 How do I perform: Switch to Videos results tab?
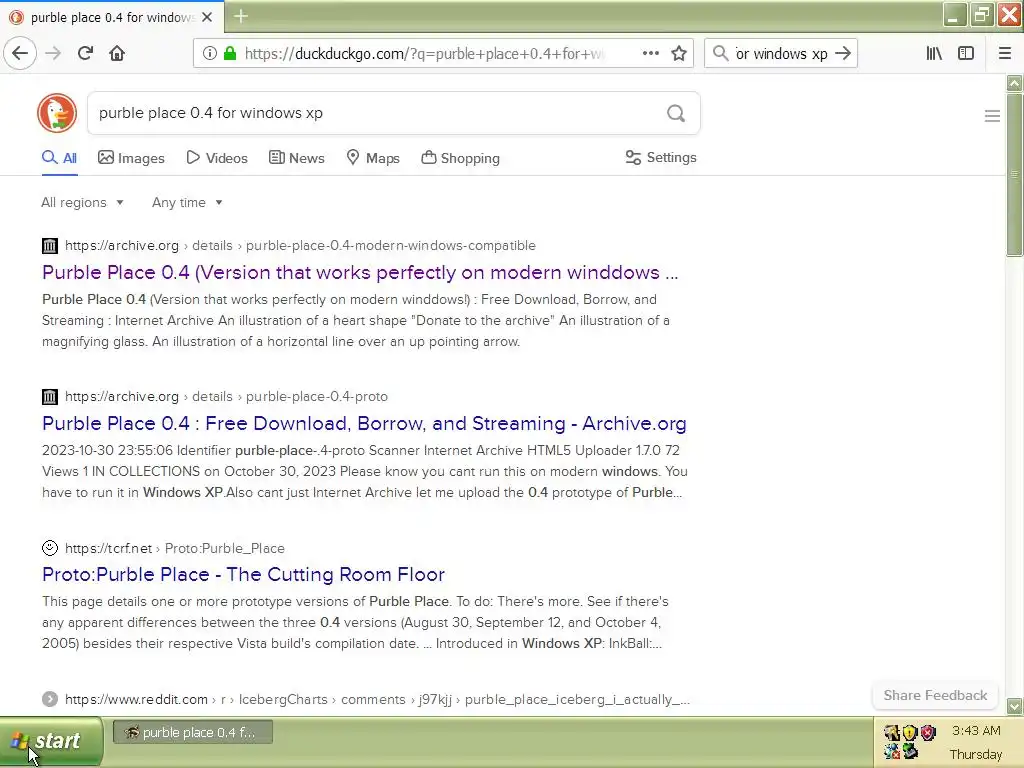pos(217,158)
